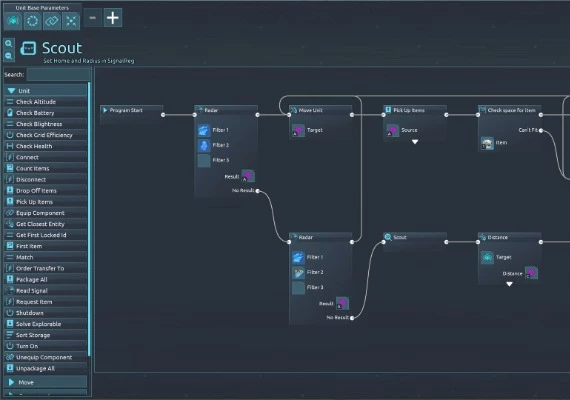Select Get Closest Entity in the list

pyautogui.click(x=45, y=224)
